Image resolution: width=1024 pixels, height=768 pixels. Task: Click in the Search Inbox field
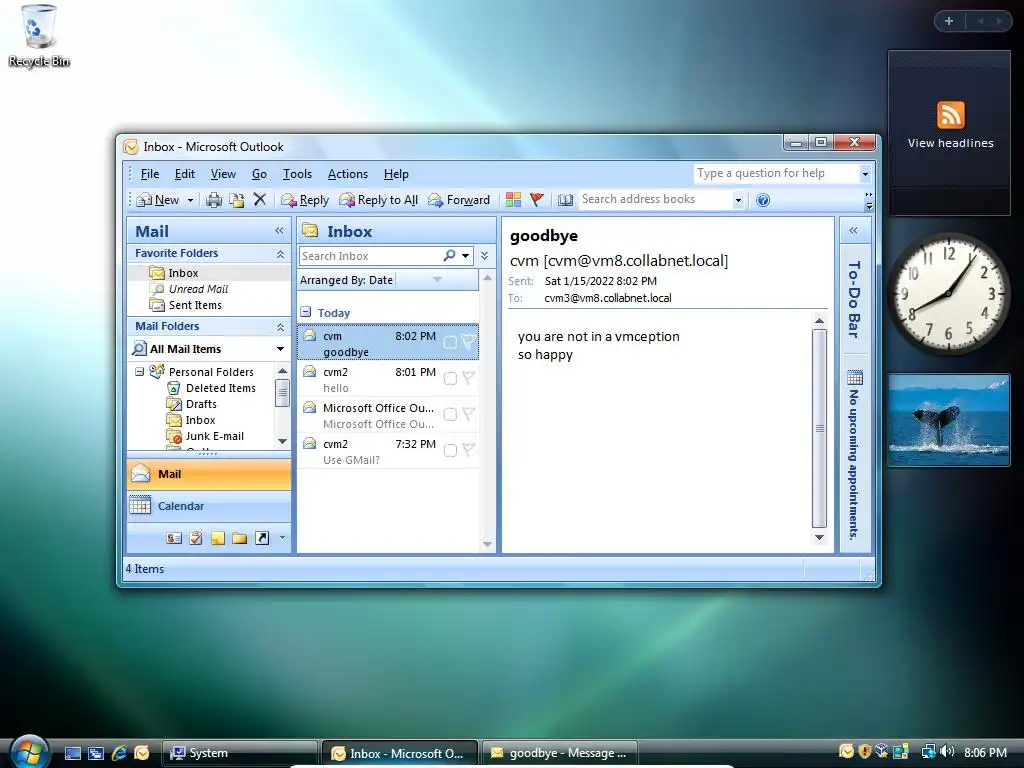coord(372,256)
